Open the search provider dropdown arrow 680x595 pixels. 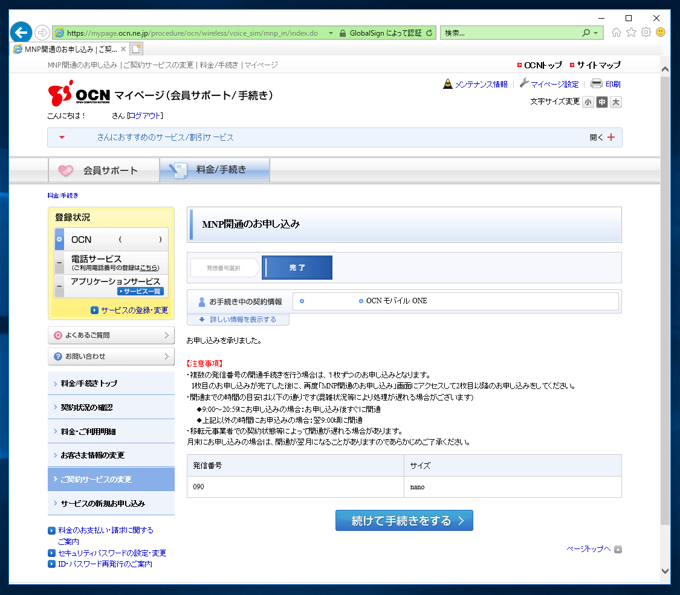(596, 33)
